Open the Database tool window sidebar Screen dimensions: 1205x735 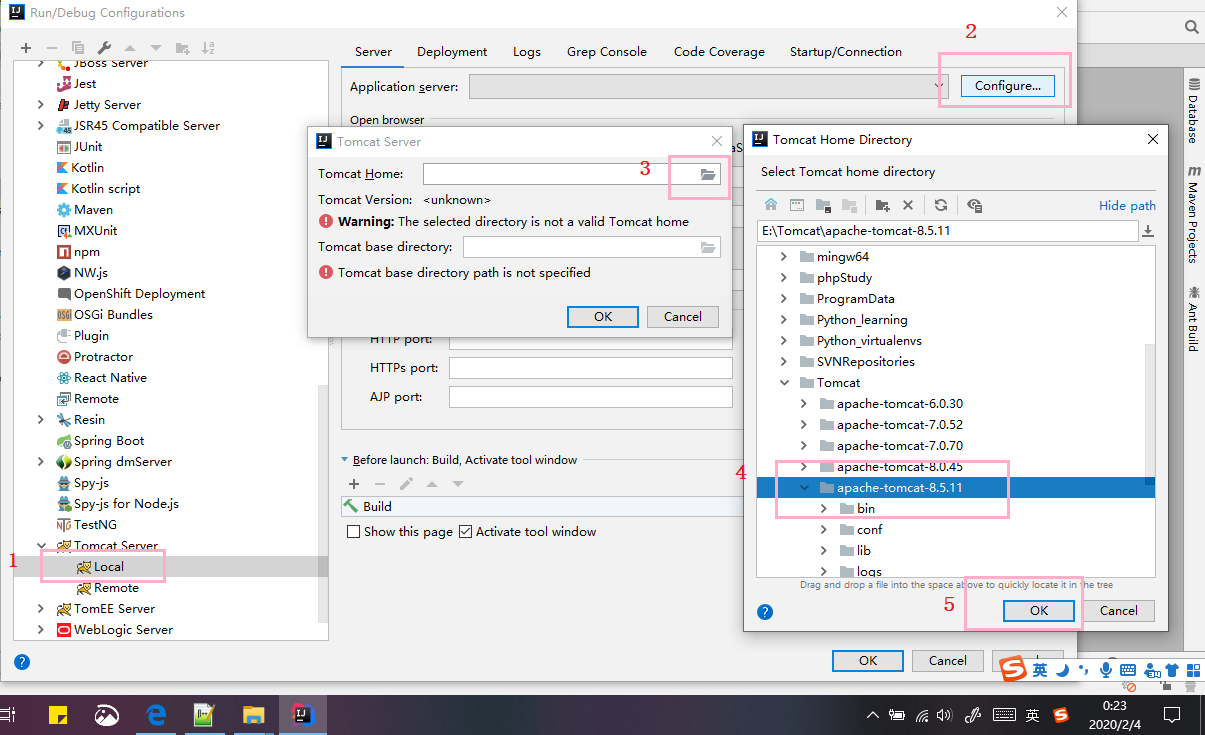click(1193, 111)
